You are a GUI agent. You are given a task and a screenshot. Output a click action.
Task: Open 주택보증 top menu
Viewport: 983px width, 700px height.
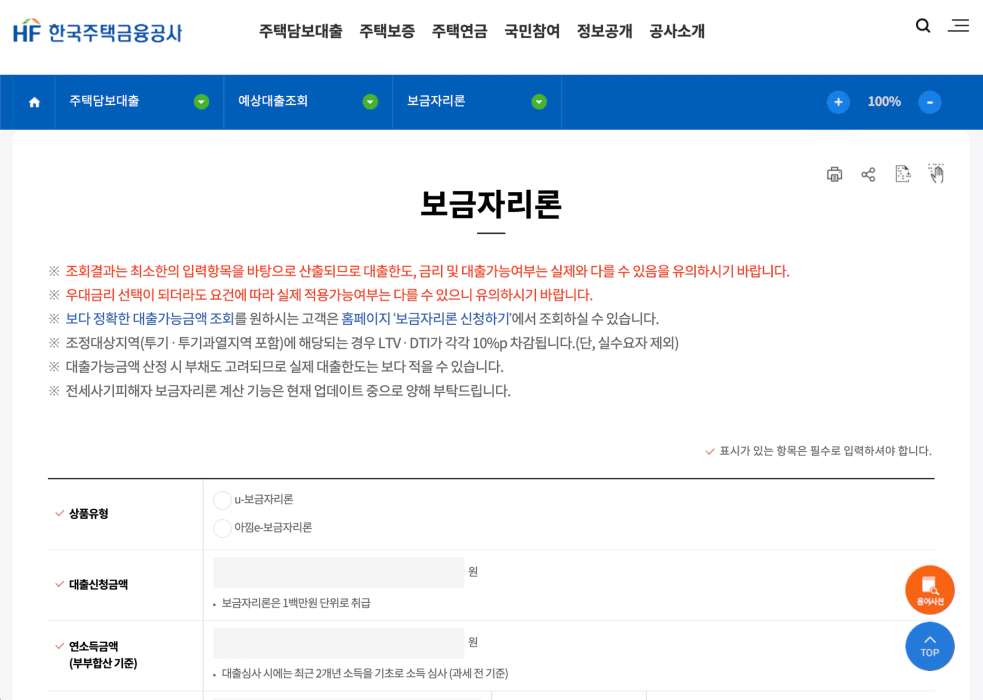pos(387,31)
